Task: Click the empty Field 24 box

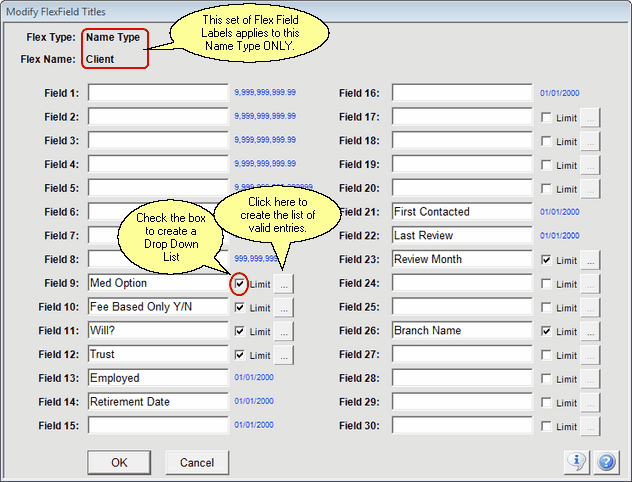Action: click(462, 283)
